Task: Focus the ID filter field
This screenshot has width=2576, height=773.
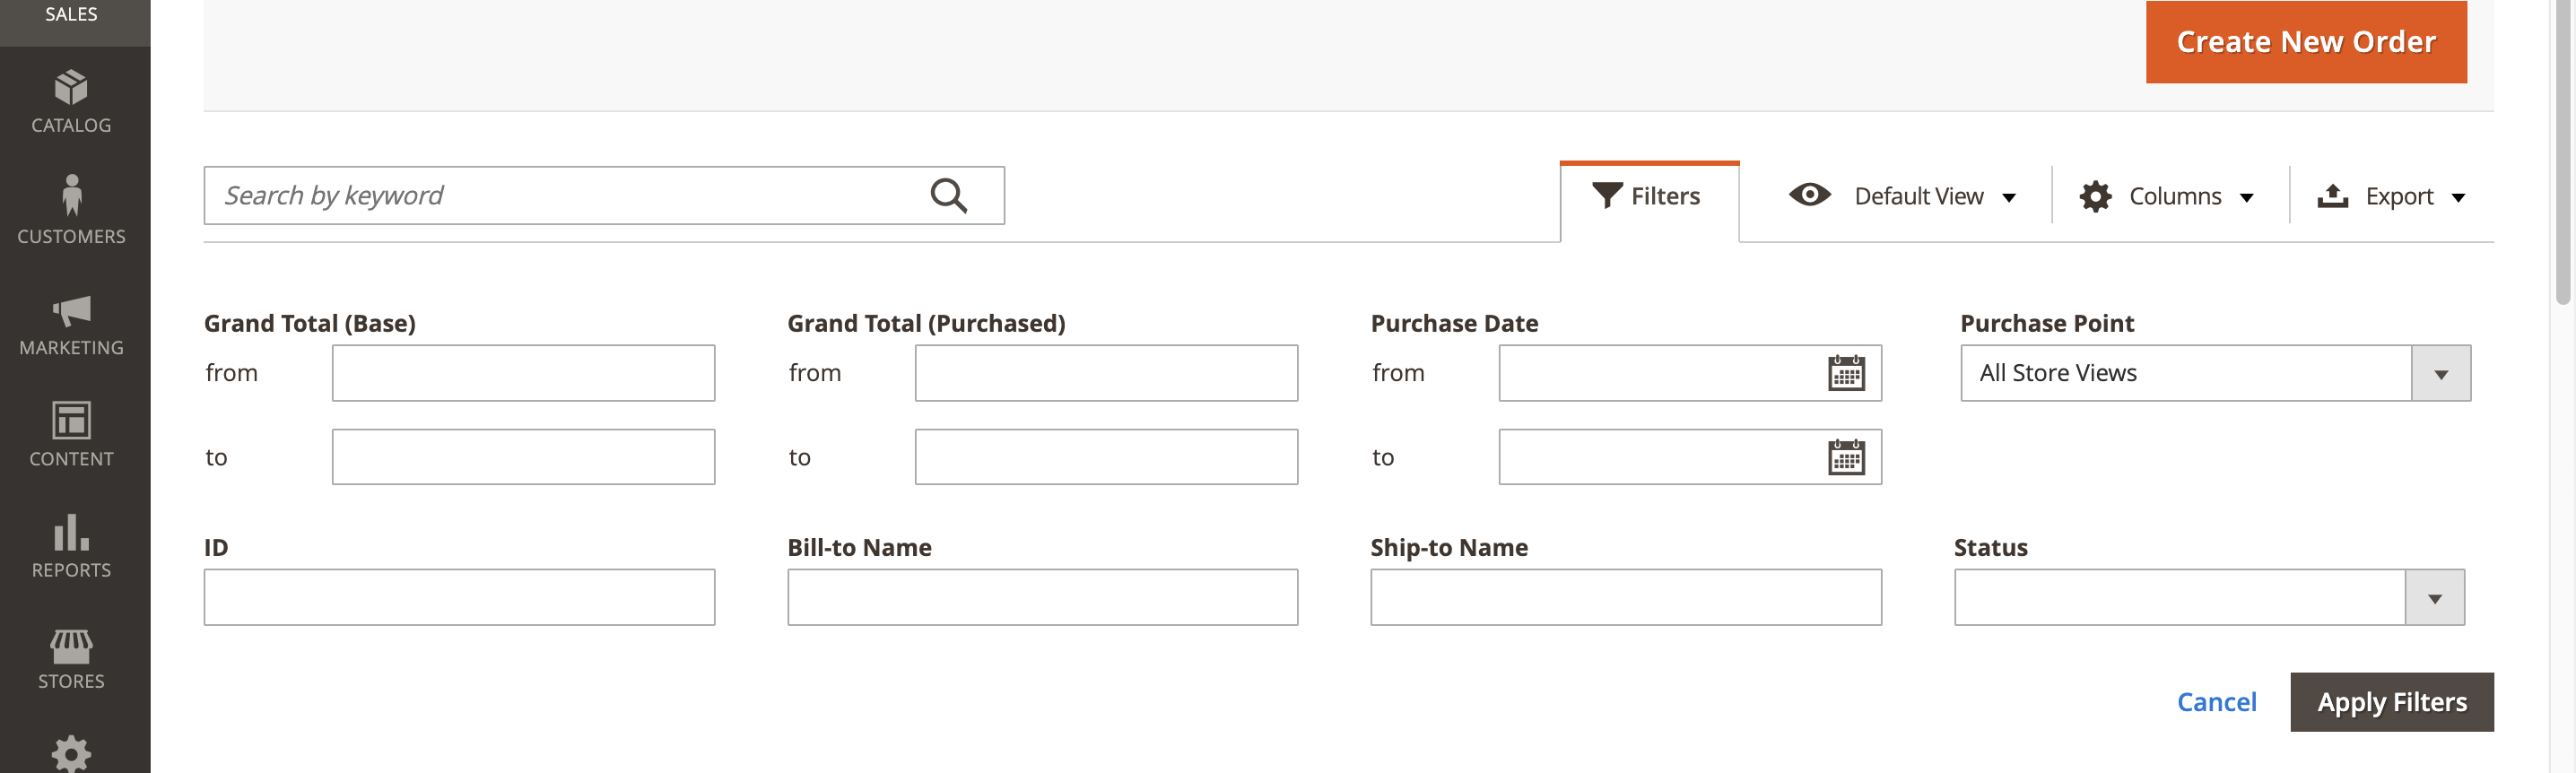Action: tap(459, 597)
